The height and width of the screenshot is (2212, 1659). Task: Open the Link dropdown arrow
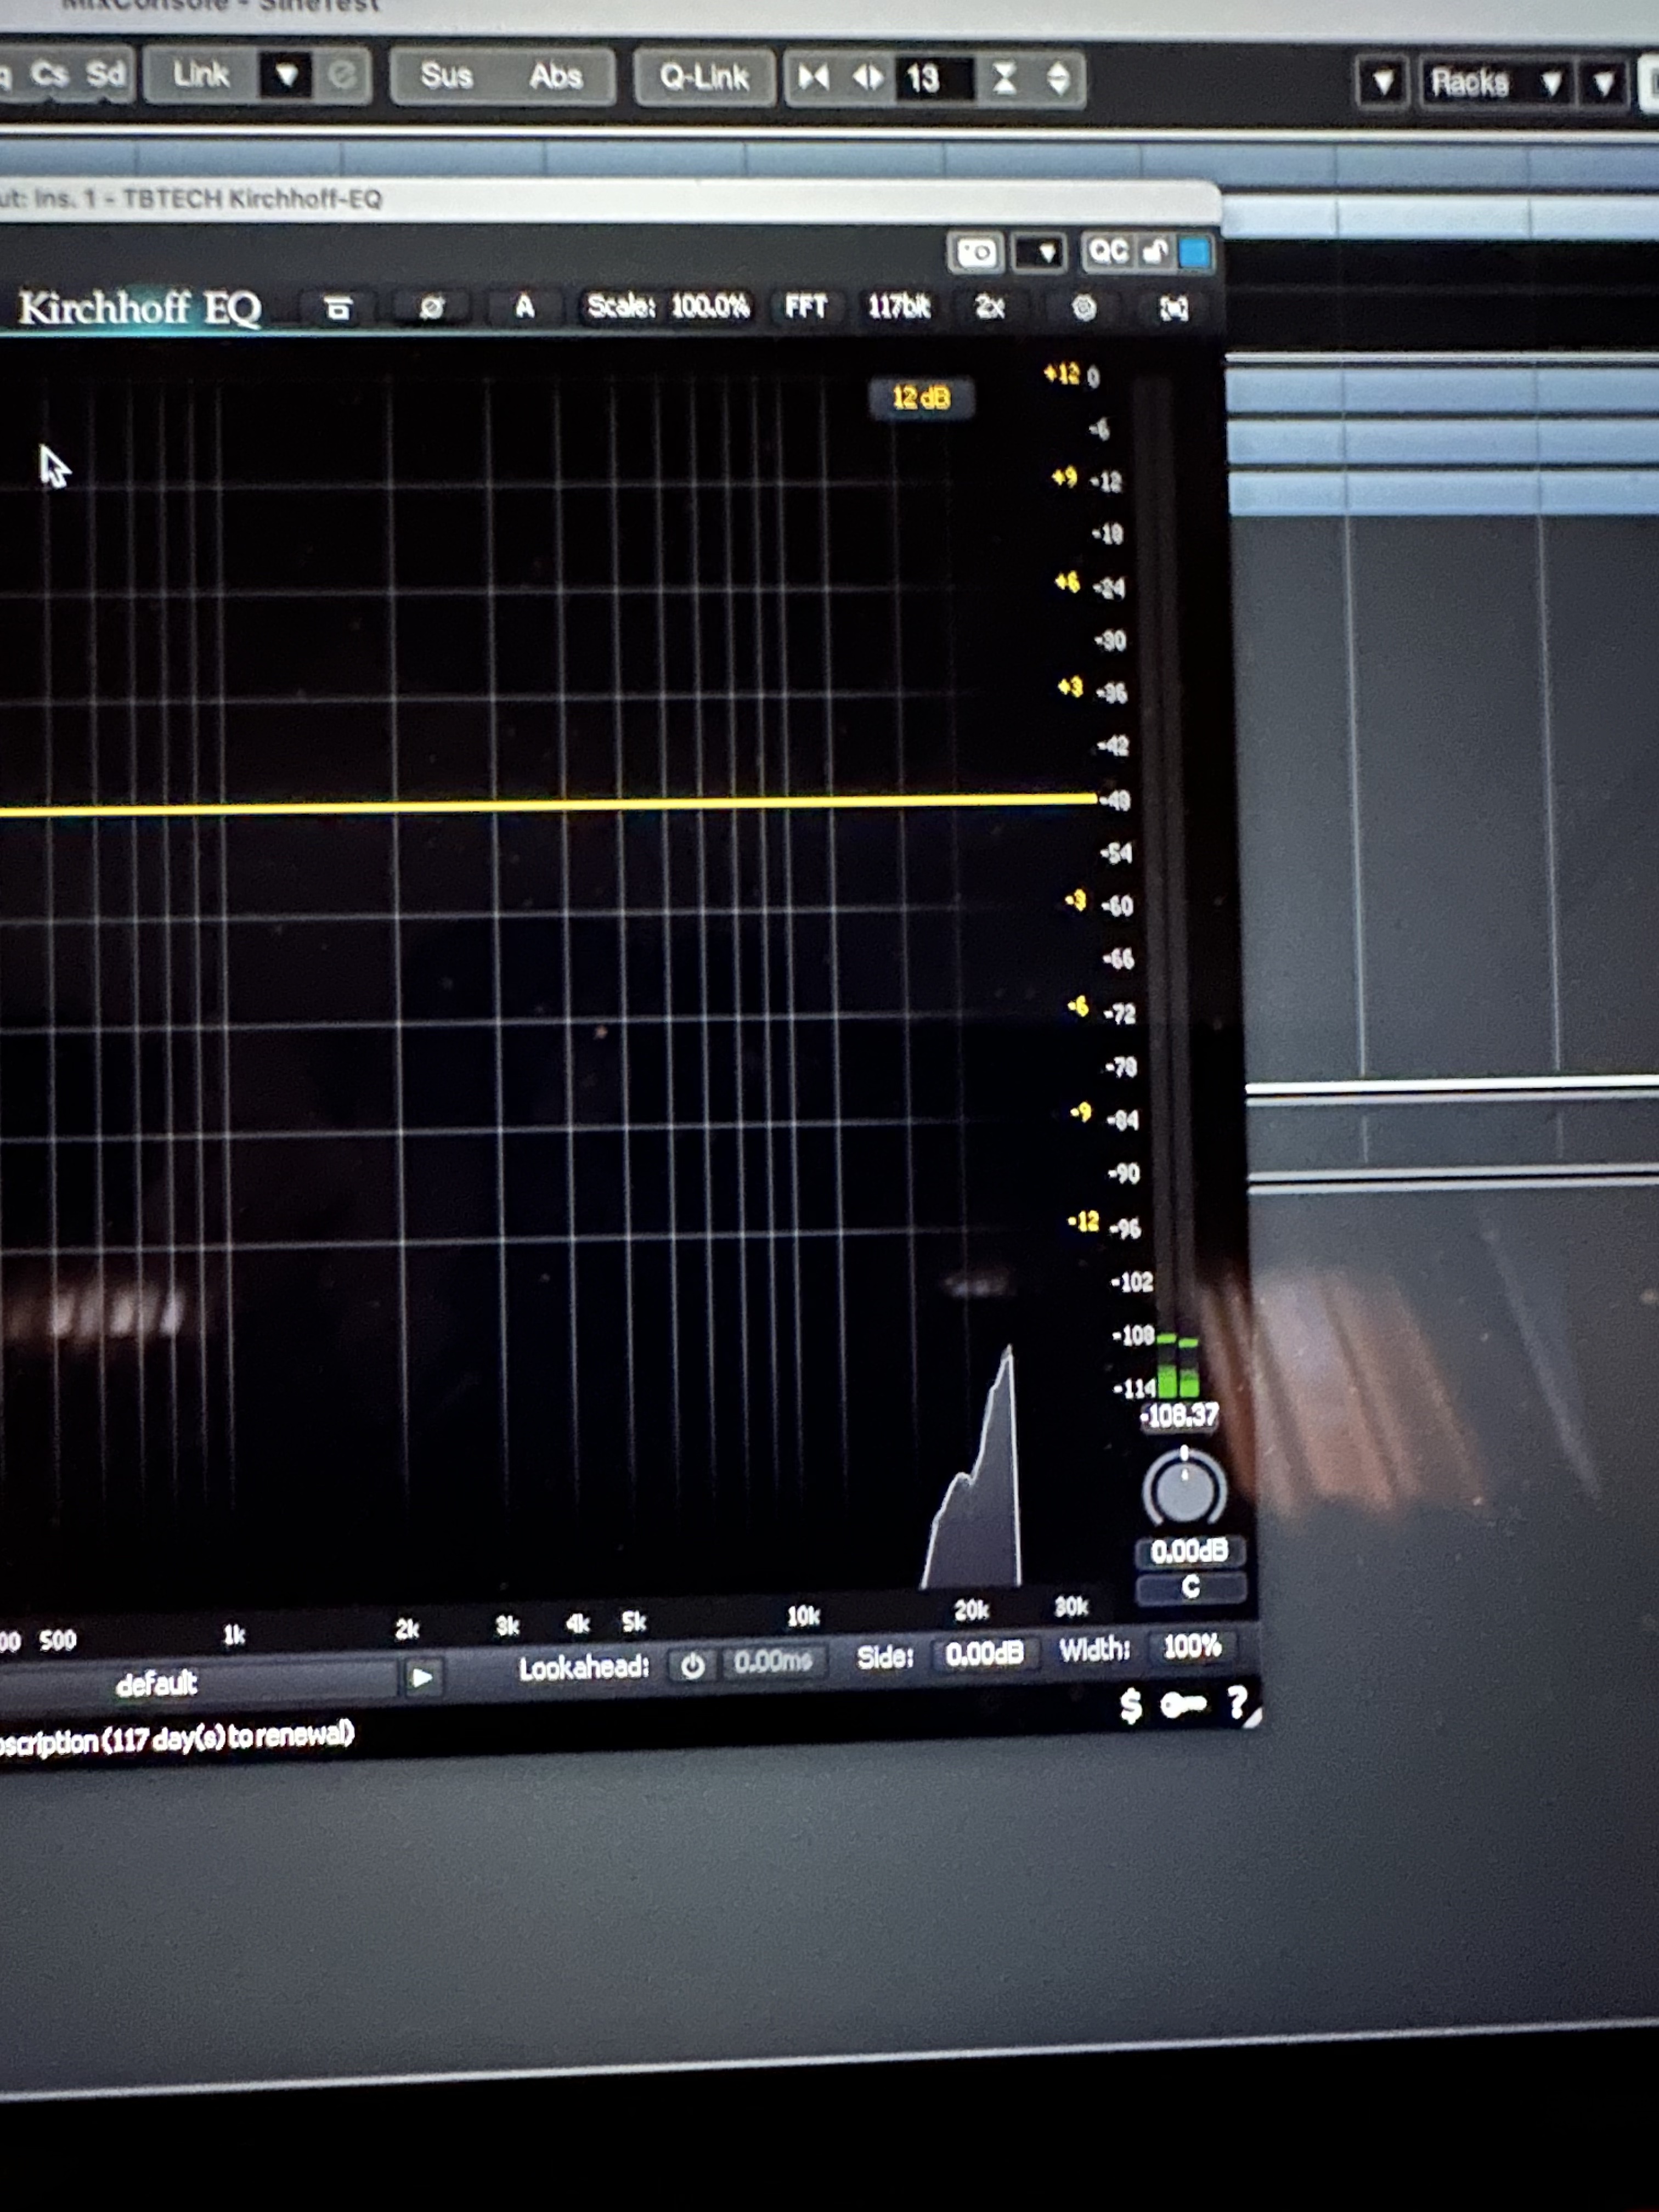286,75
